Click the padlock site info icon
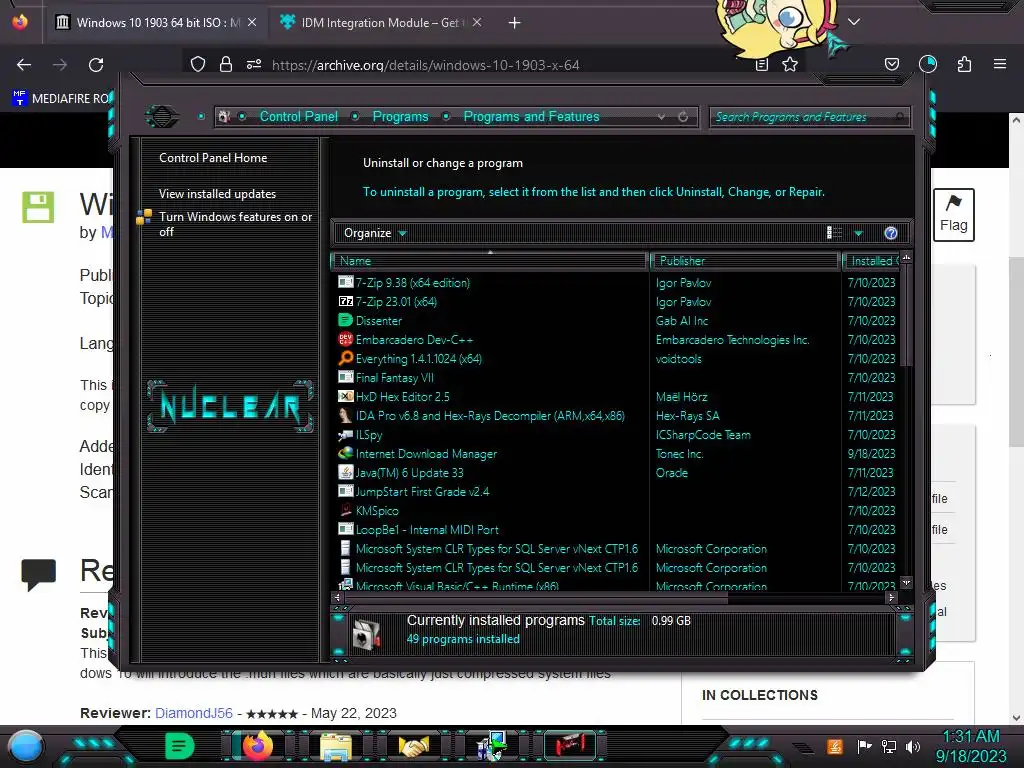The width and height of the screenshot is (1024, 768). coord(226,64)
